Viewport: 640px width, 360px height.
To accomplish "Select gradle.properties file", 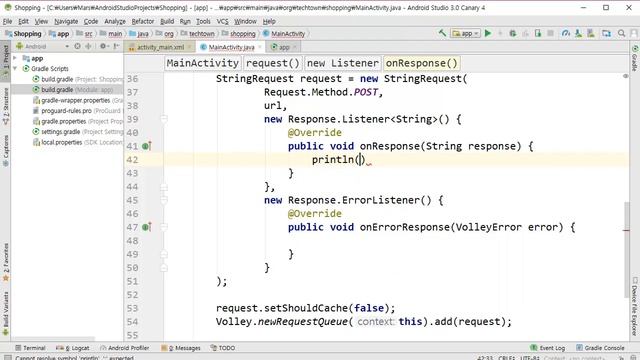I will (78, 122).
